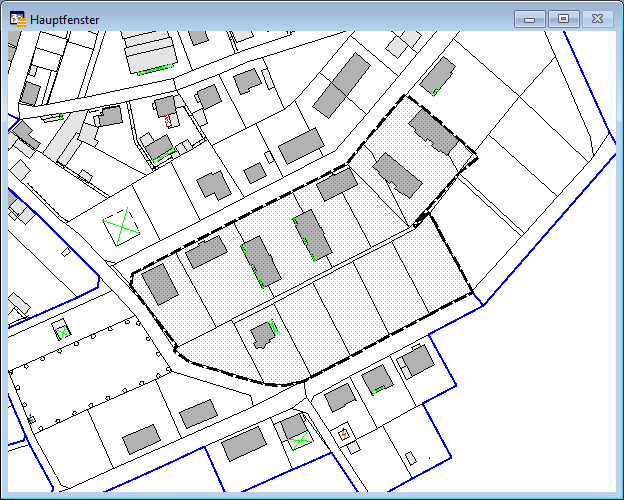Click the small red hatched building outline

click(x=168, y=121)
